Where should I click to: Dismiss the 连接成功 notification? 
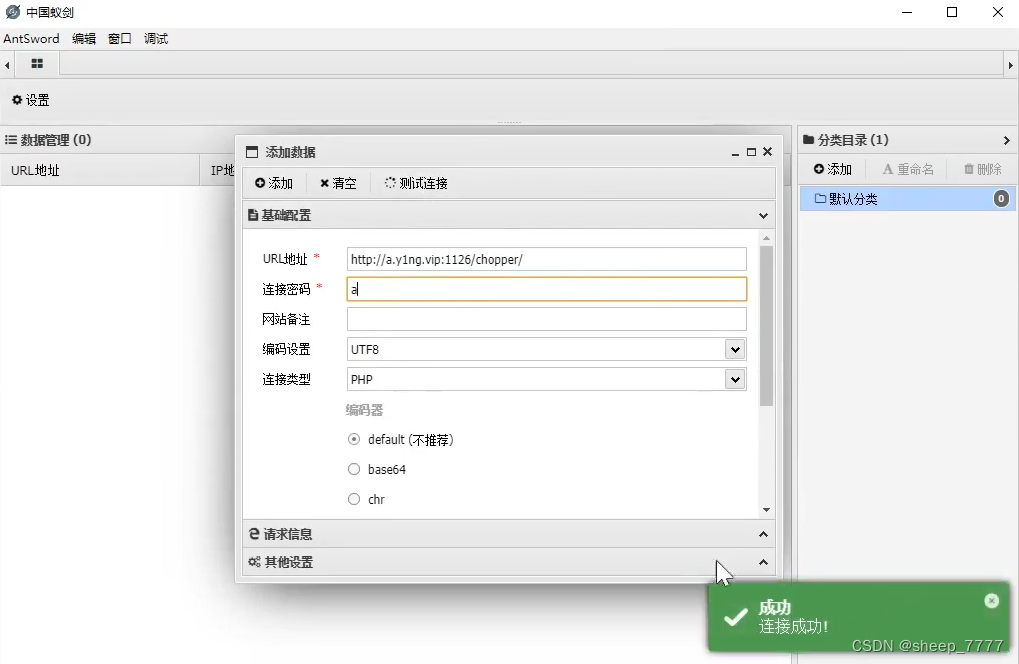(x=992, y=600)
